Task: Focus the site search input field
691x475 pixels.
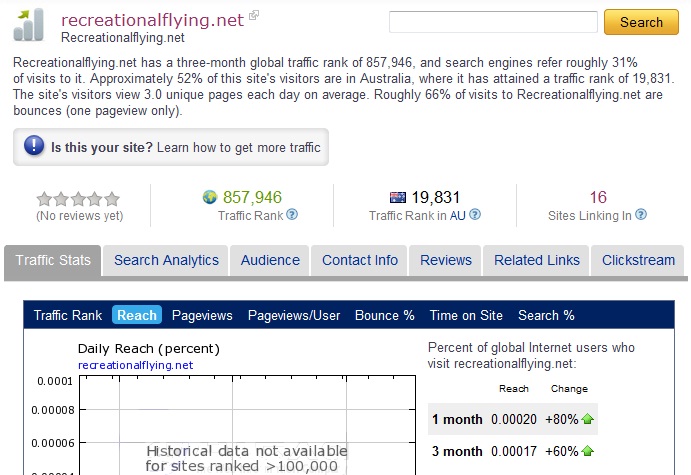Action: tap(493, 22)
